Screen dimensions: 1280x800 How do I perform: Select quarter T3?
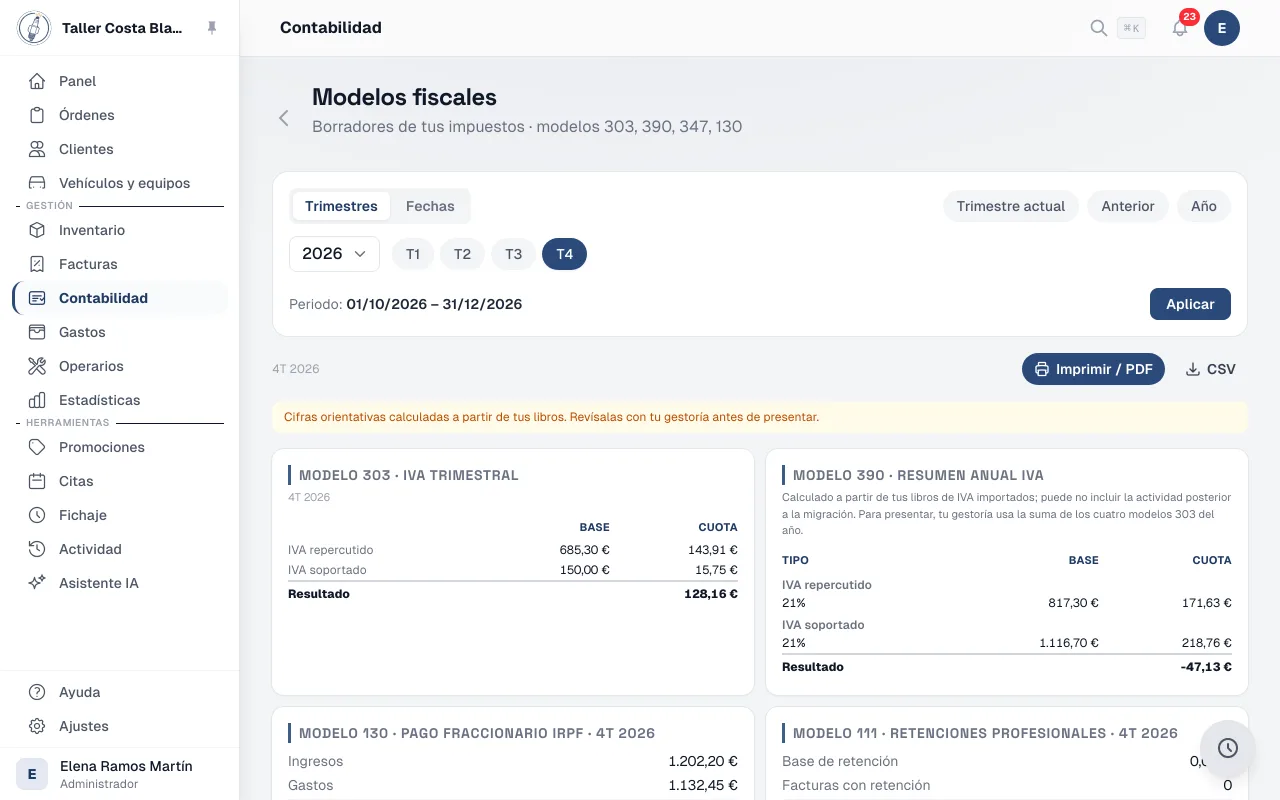pyautogui.click(x=513, y=254)
